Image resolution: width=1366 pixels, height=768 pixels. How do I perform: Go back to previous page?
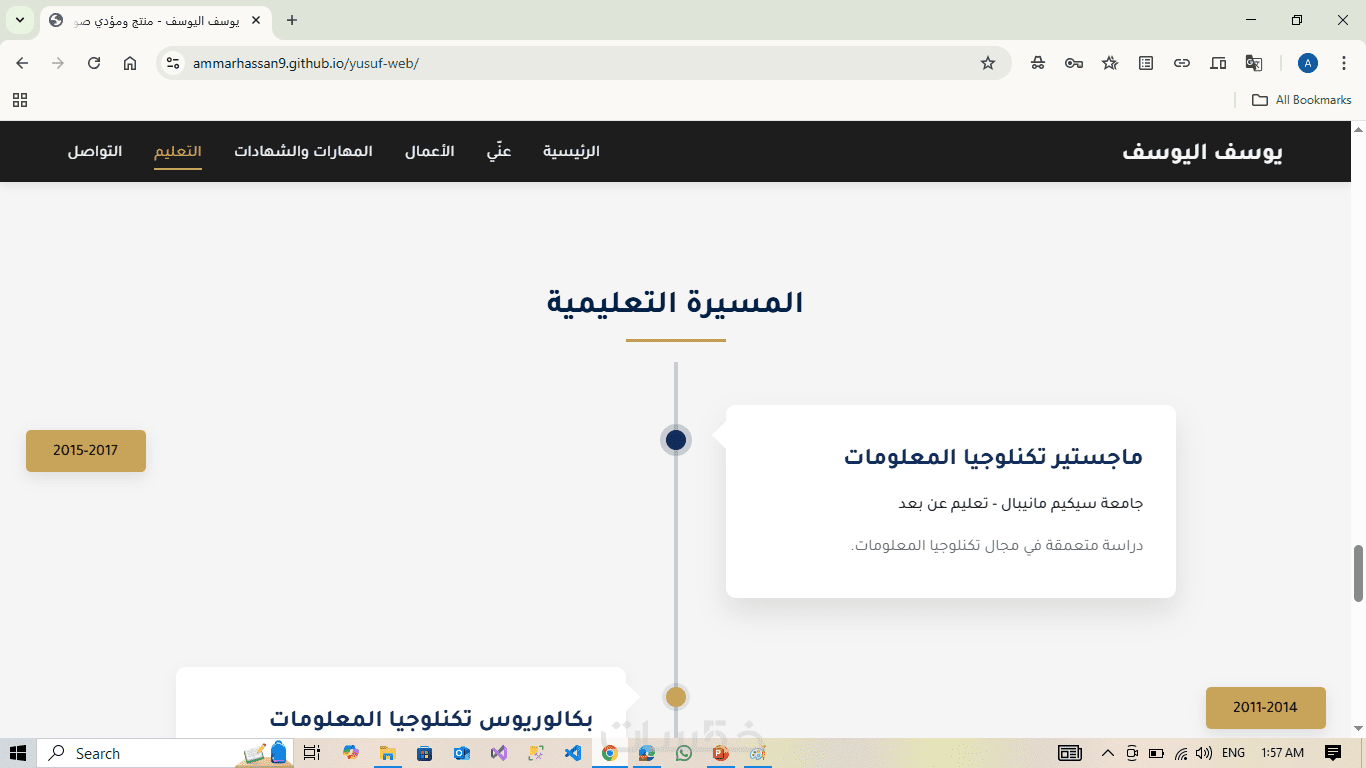pyautogui.click(x=22, y=63)
